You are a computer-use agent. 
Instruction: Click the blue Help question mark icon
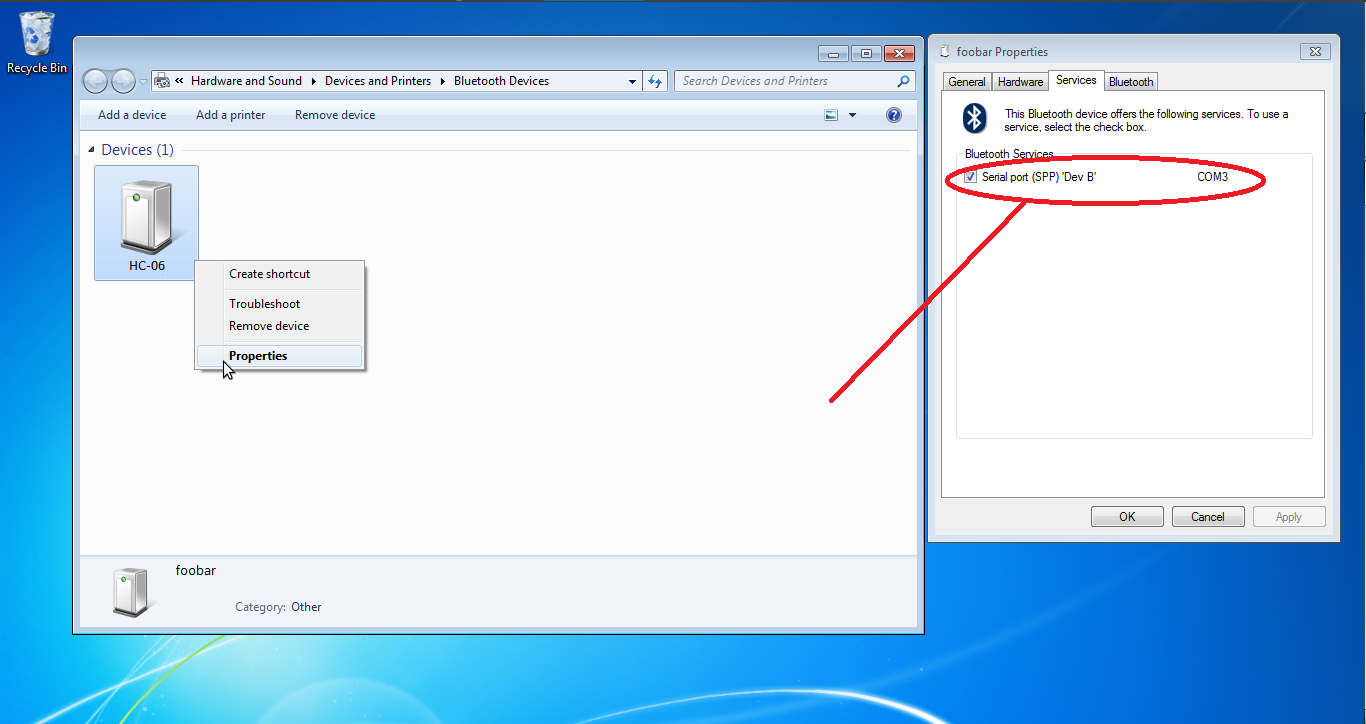(x=894, y=115)
